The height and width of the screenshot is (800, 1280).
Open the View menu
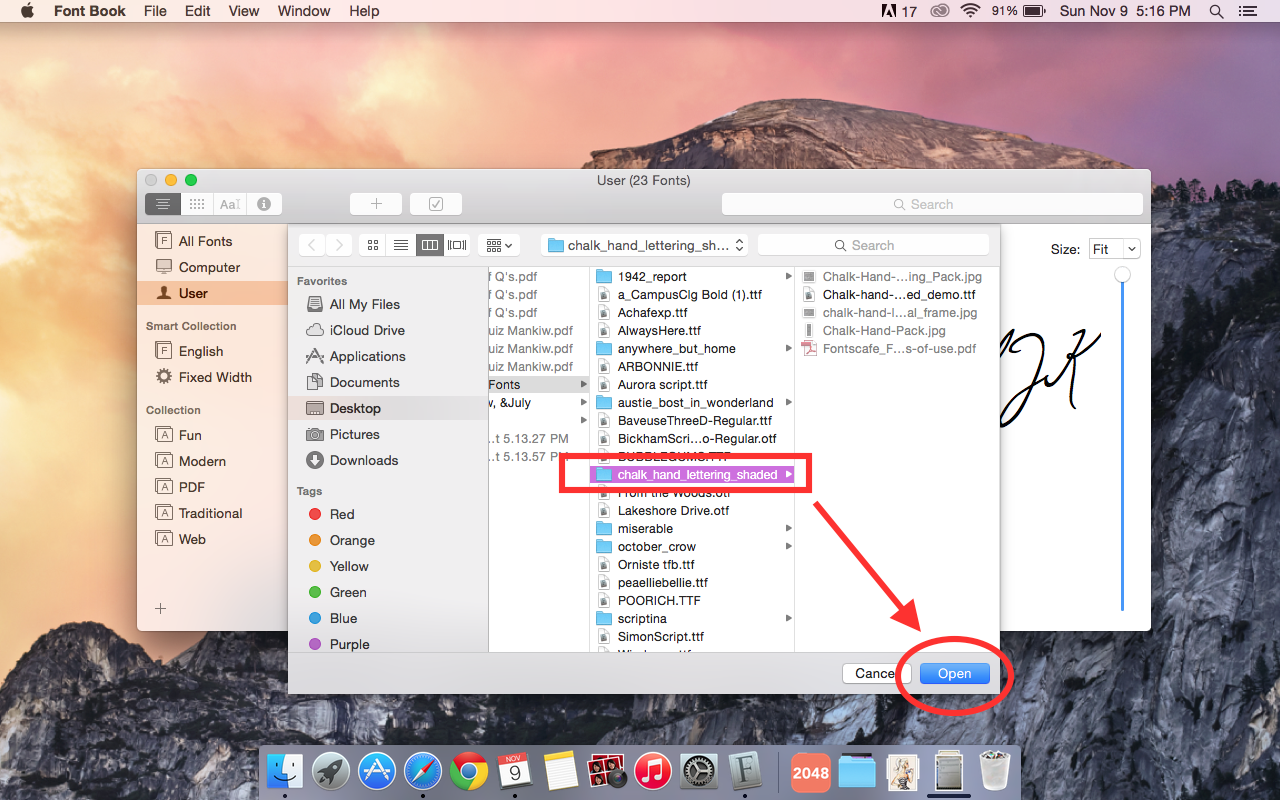point(244,11)
